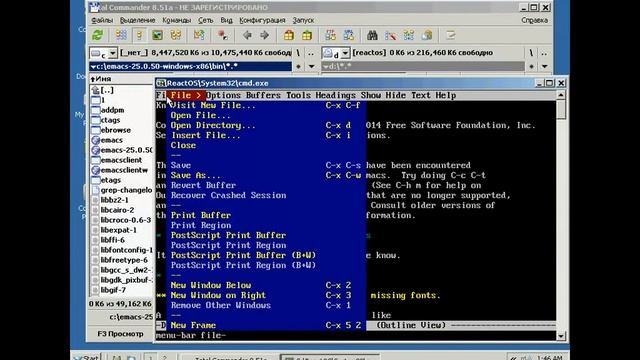Click the directory tree view icon
Screen dimensions: 640x360
pyautogui.click(x=176, y=36)
